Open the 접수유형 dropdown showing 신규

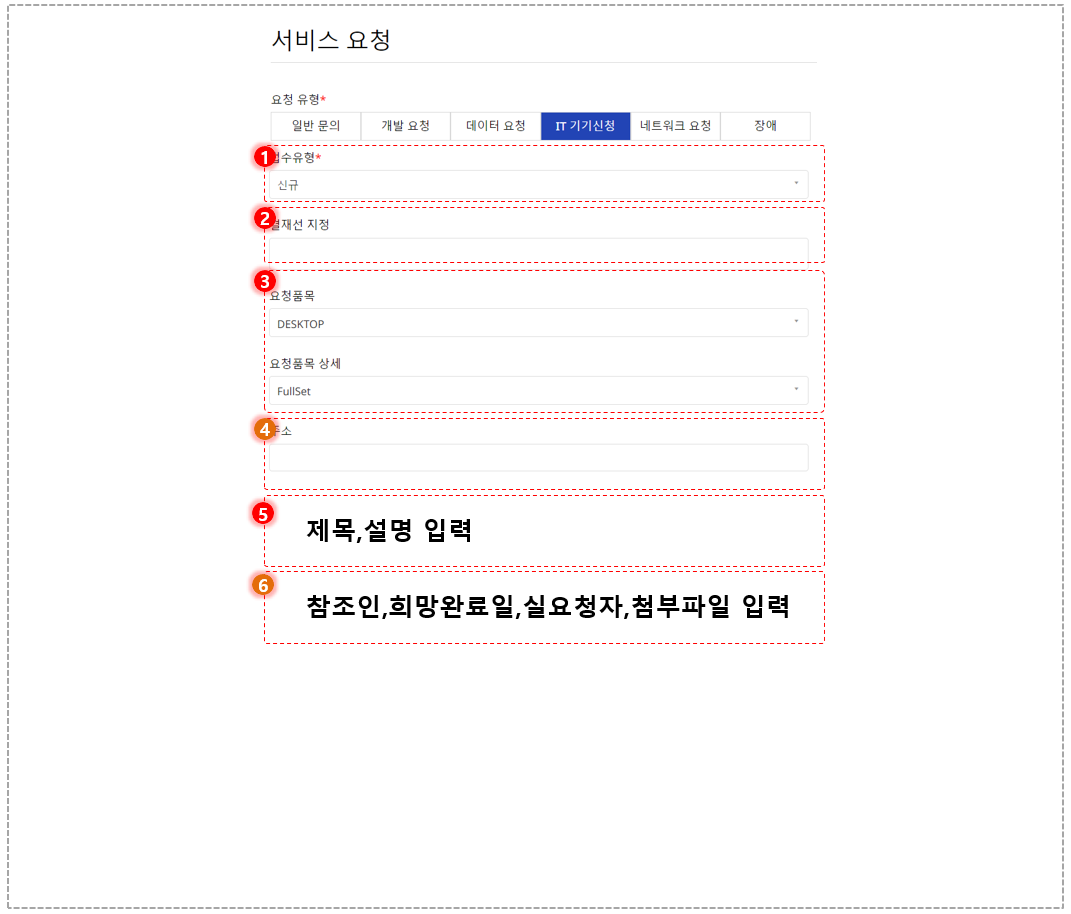pyautogui.click(x=538, y=184)
